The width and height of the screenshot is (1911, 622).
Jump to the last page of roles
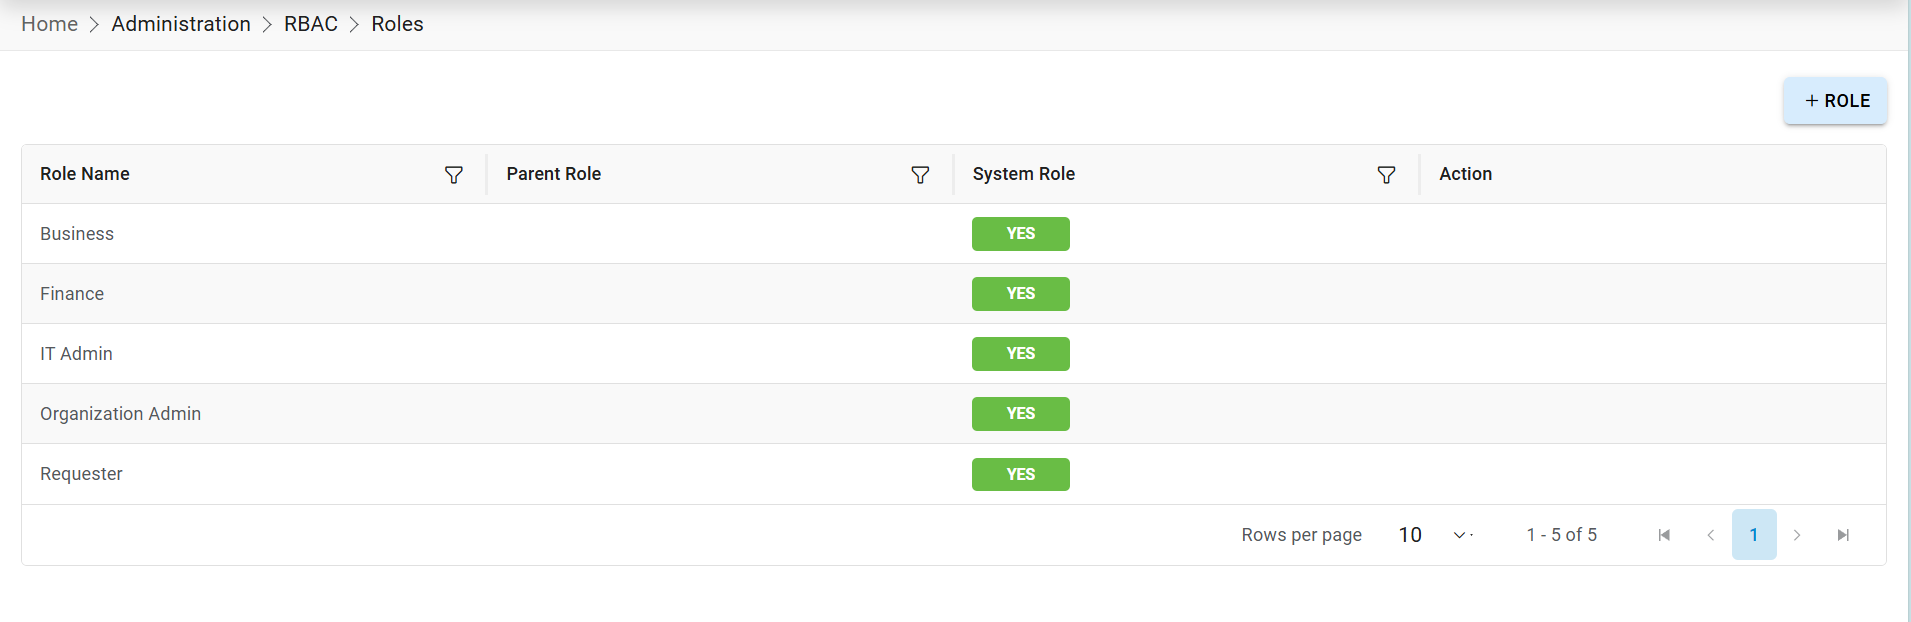1843,535
